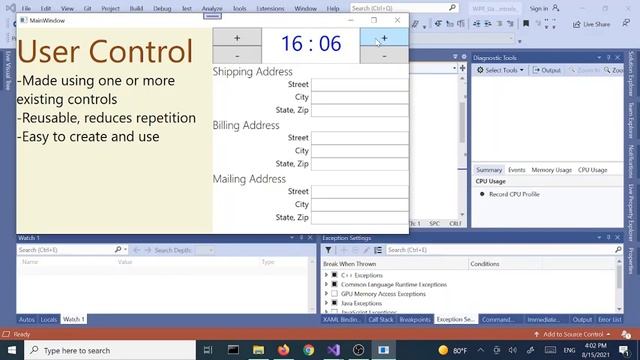Toggle the C++ Exceptions checkbox
The image size is (640, 360).
334,275
